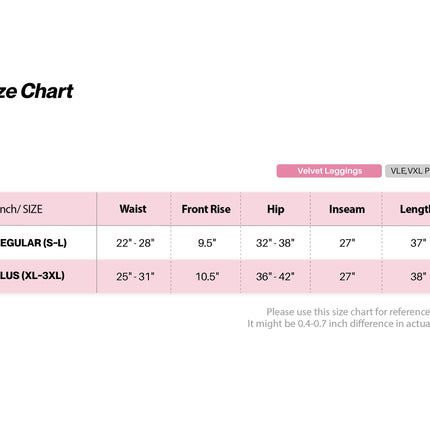This screenshot has height=430, width=430.
Task: Select the Velvet Leggings pink tab
Action: (329, 171)
